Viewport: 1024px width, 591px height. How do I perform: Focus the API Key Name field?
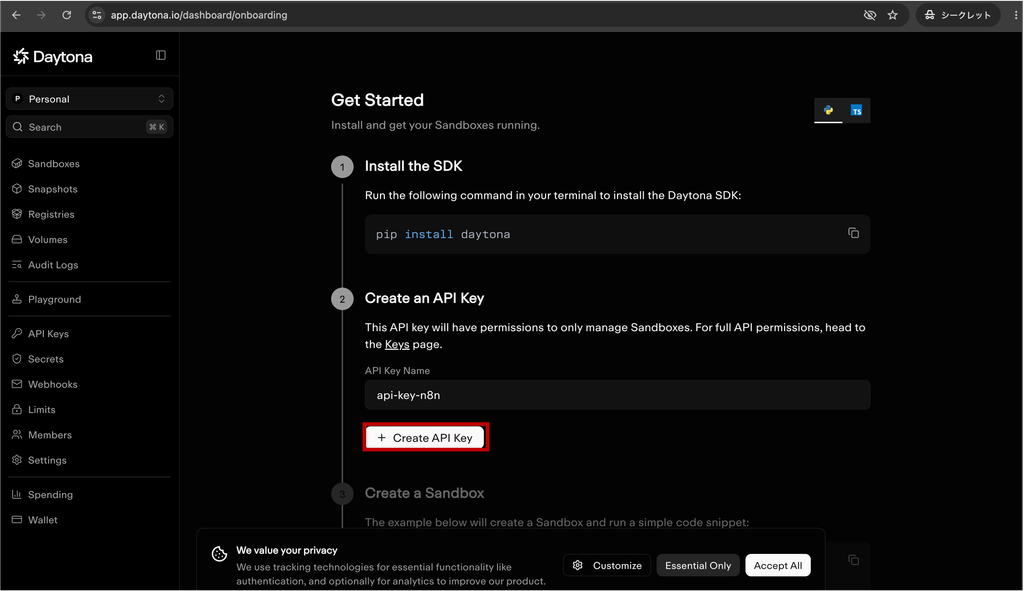click(x=617, y=395)
